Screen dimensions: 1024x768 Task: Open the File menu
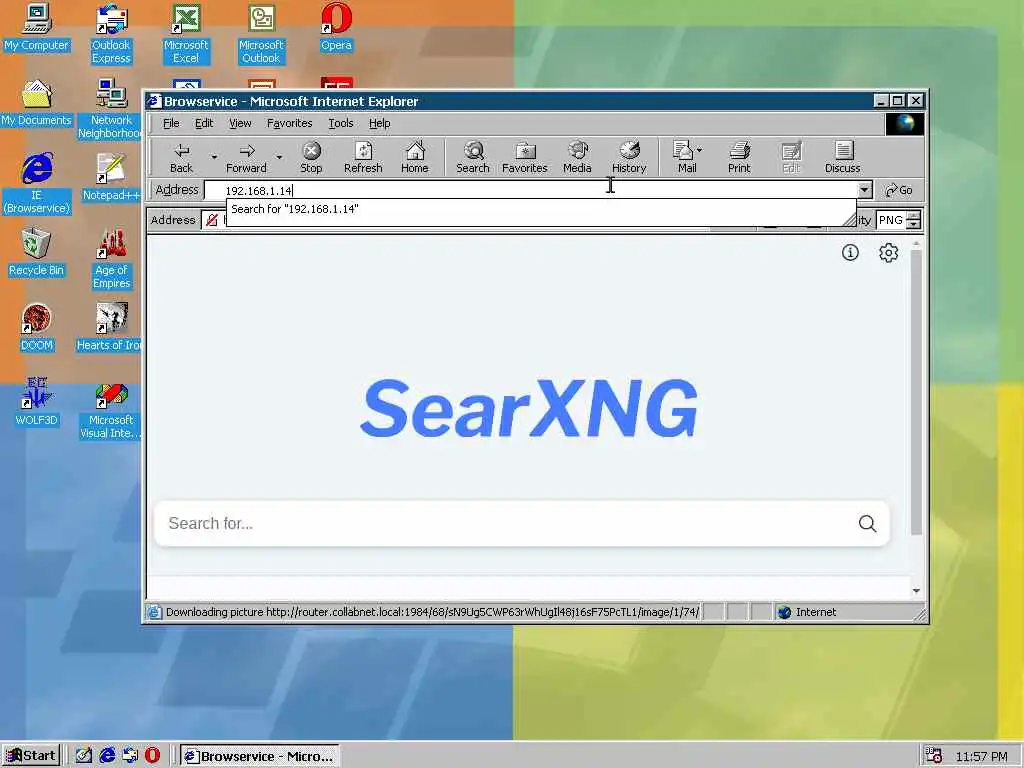tap(171, 123)
